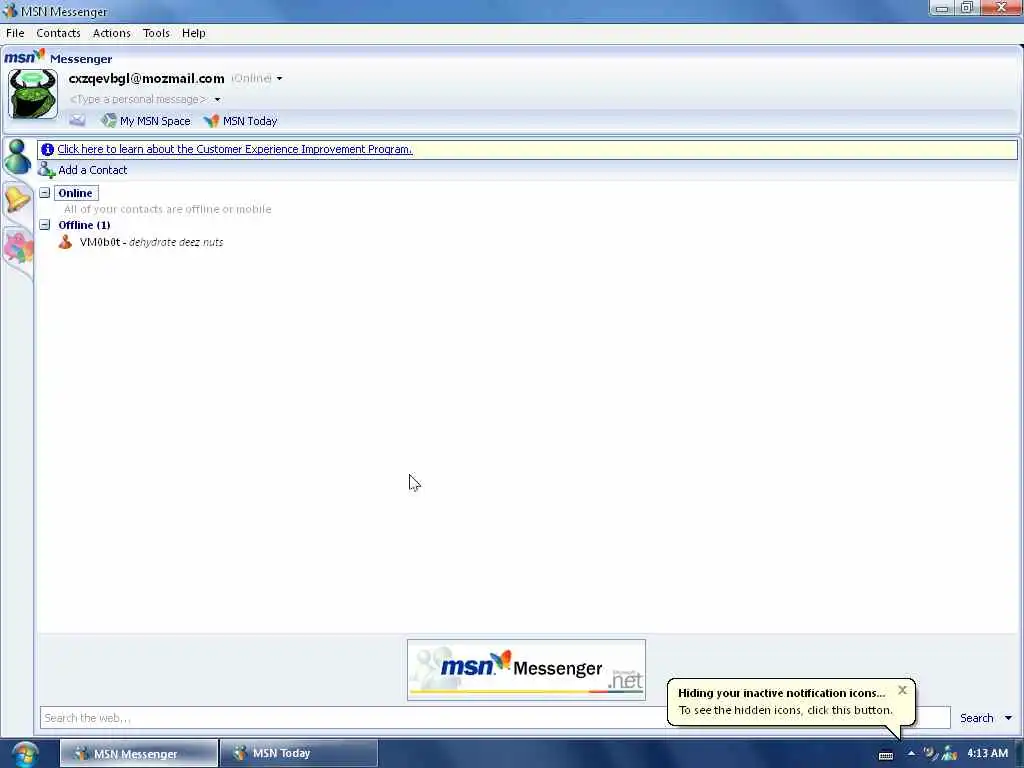Image resolution: width=1024 pixels, height=768 pixels.
Task: Open the alerts bell tab
Action: click(x=17, y=198)
